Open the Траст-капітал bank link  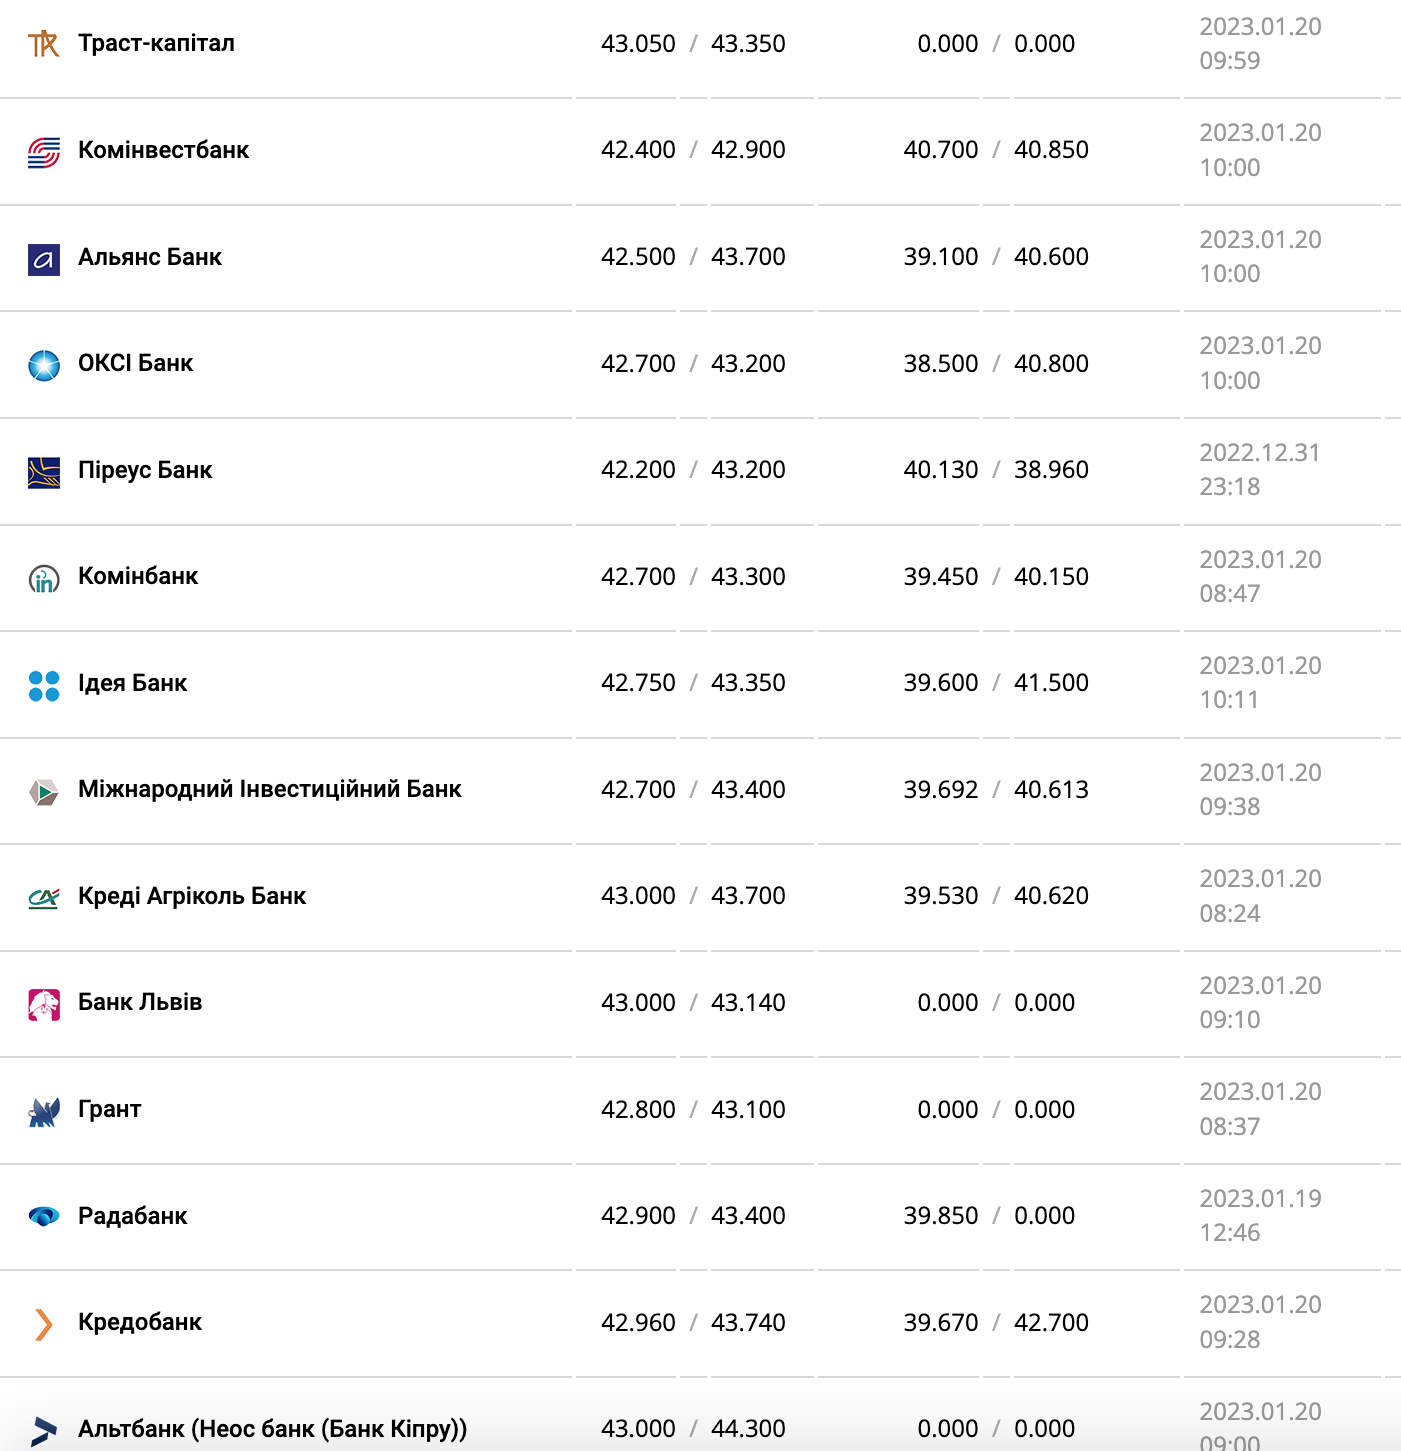(156, 43)
